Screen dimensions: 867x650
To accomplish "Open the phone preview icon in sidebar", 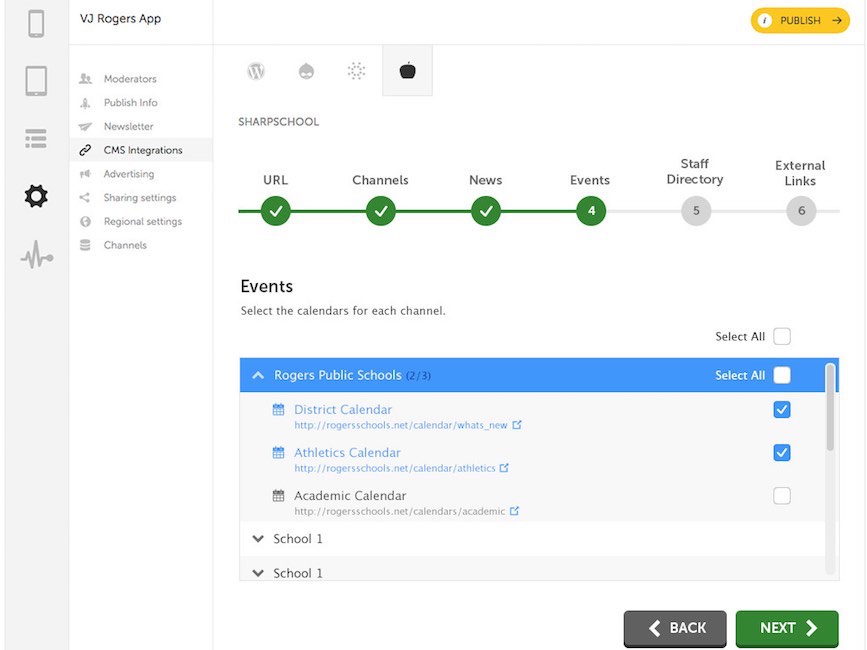I will [x=36, y=24].
